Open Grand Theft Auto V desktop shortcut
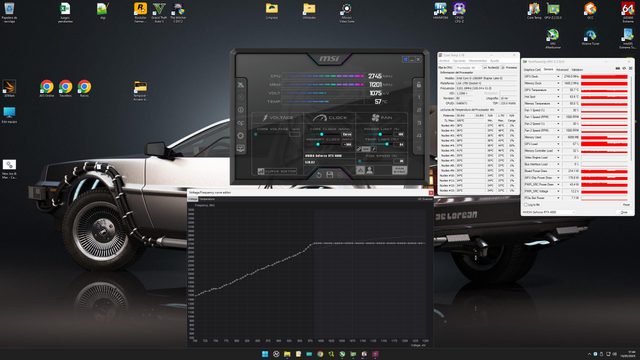The width and height of the screenshot is (640, 360). tap(159, 12)
